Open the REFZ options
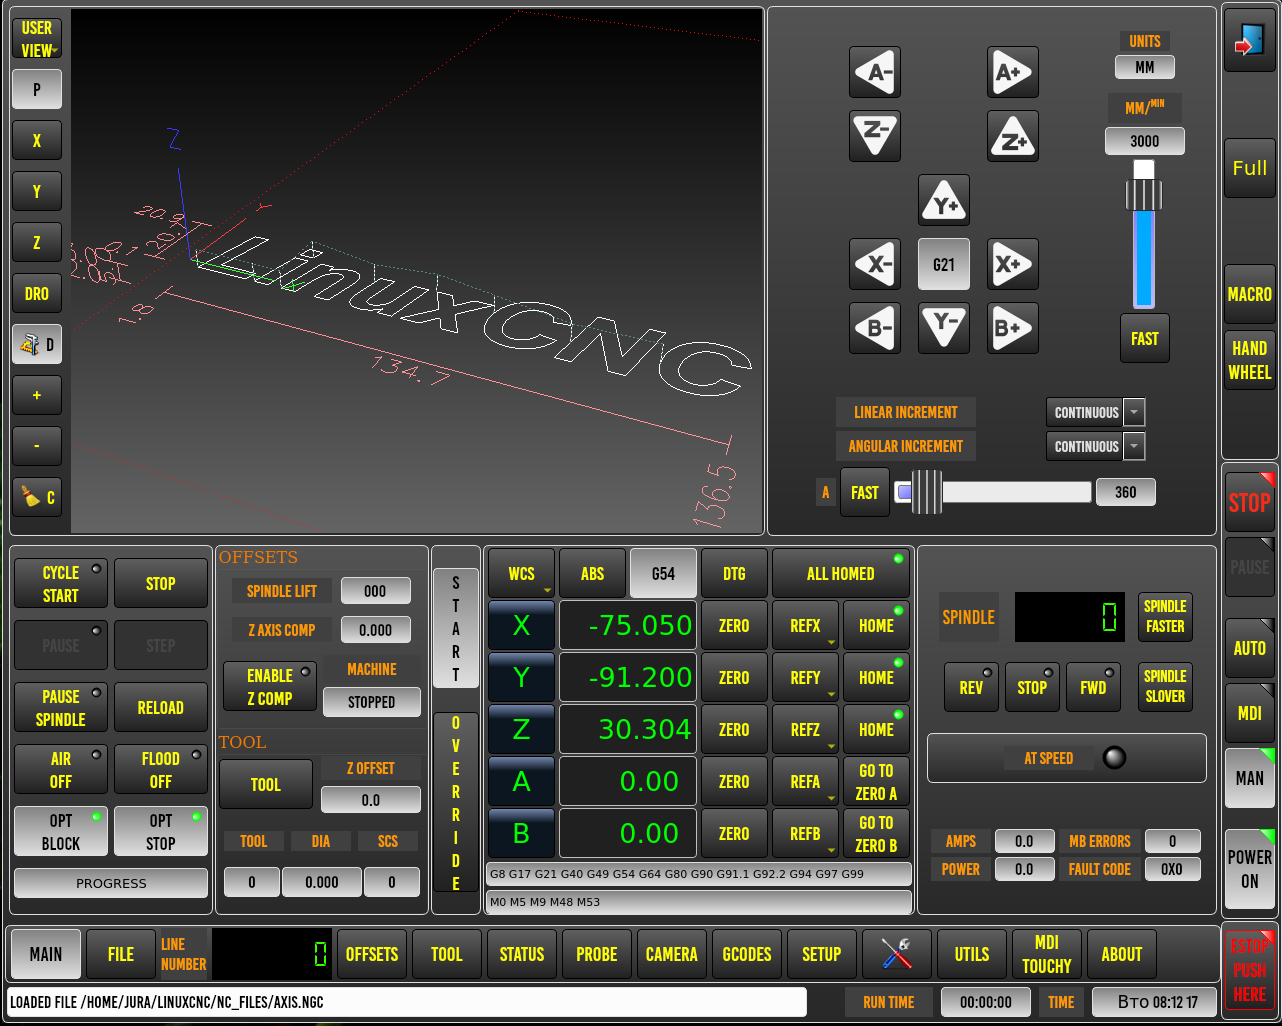1282x1026 pixels. pos(806,729)
